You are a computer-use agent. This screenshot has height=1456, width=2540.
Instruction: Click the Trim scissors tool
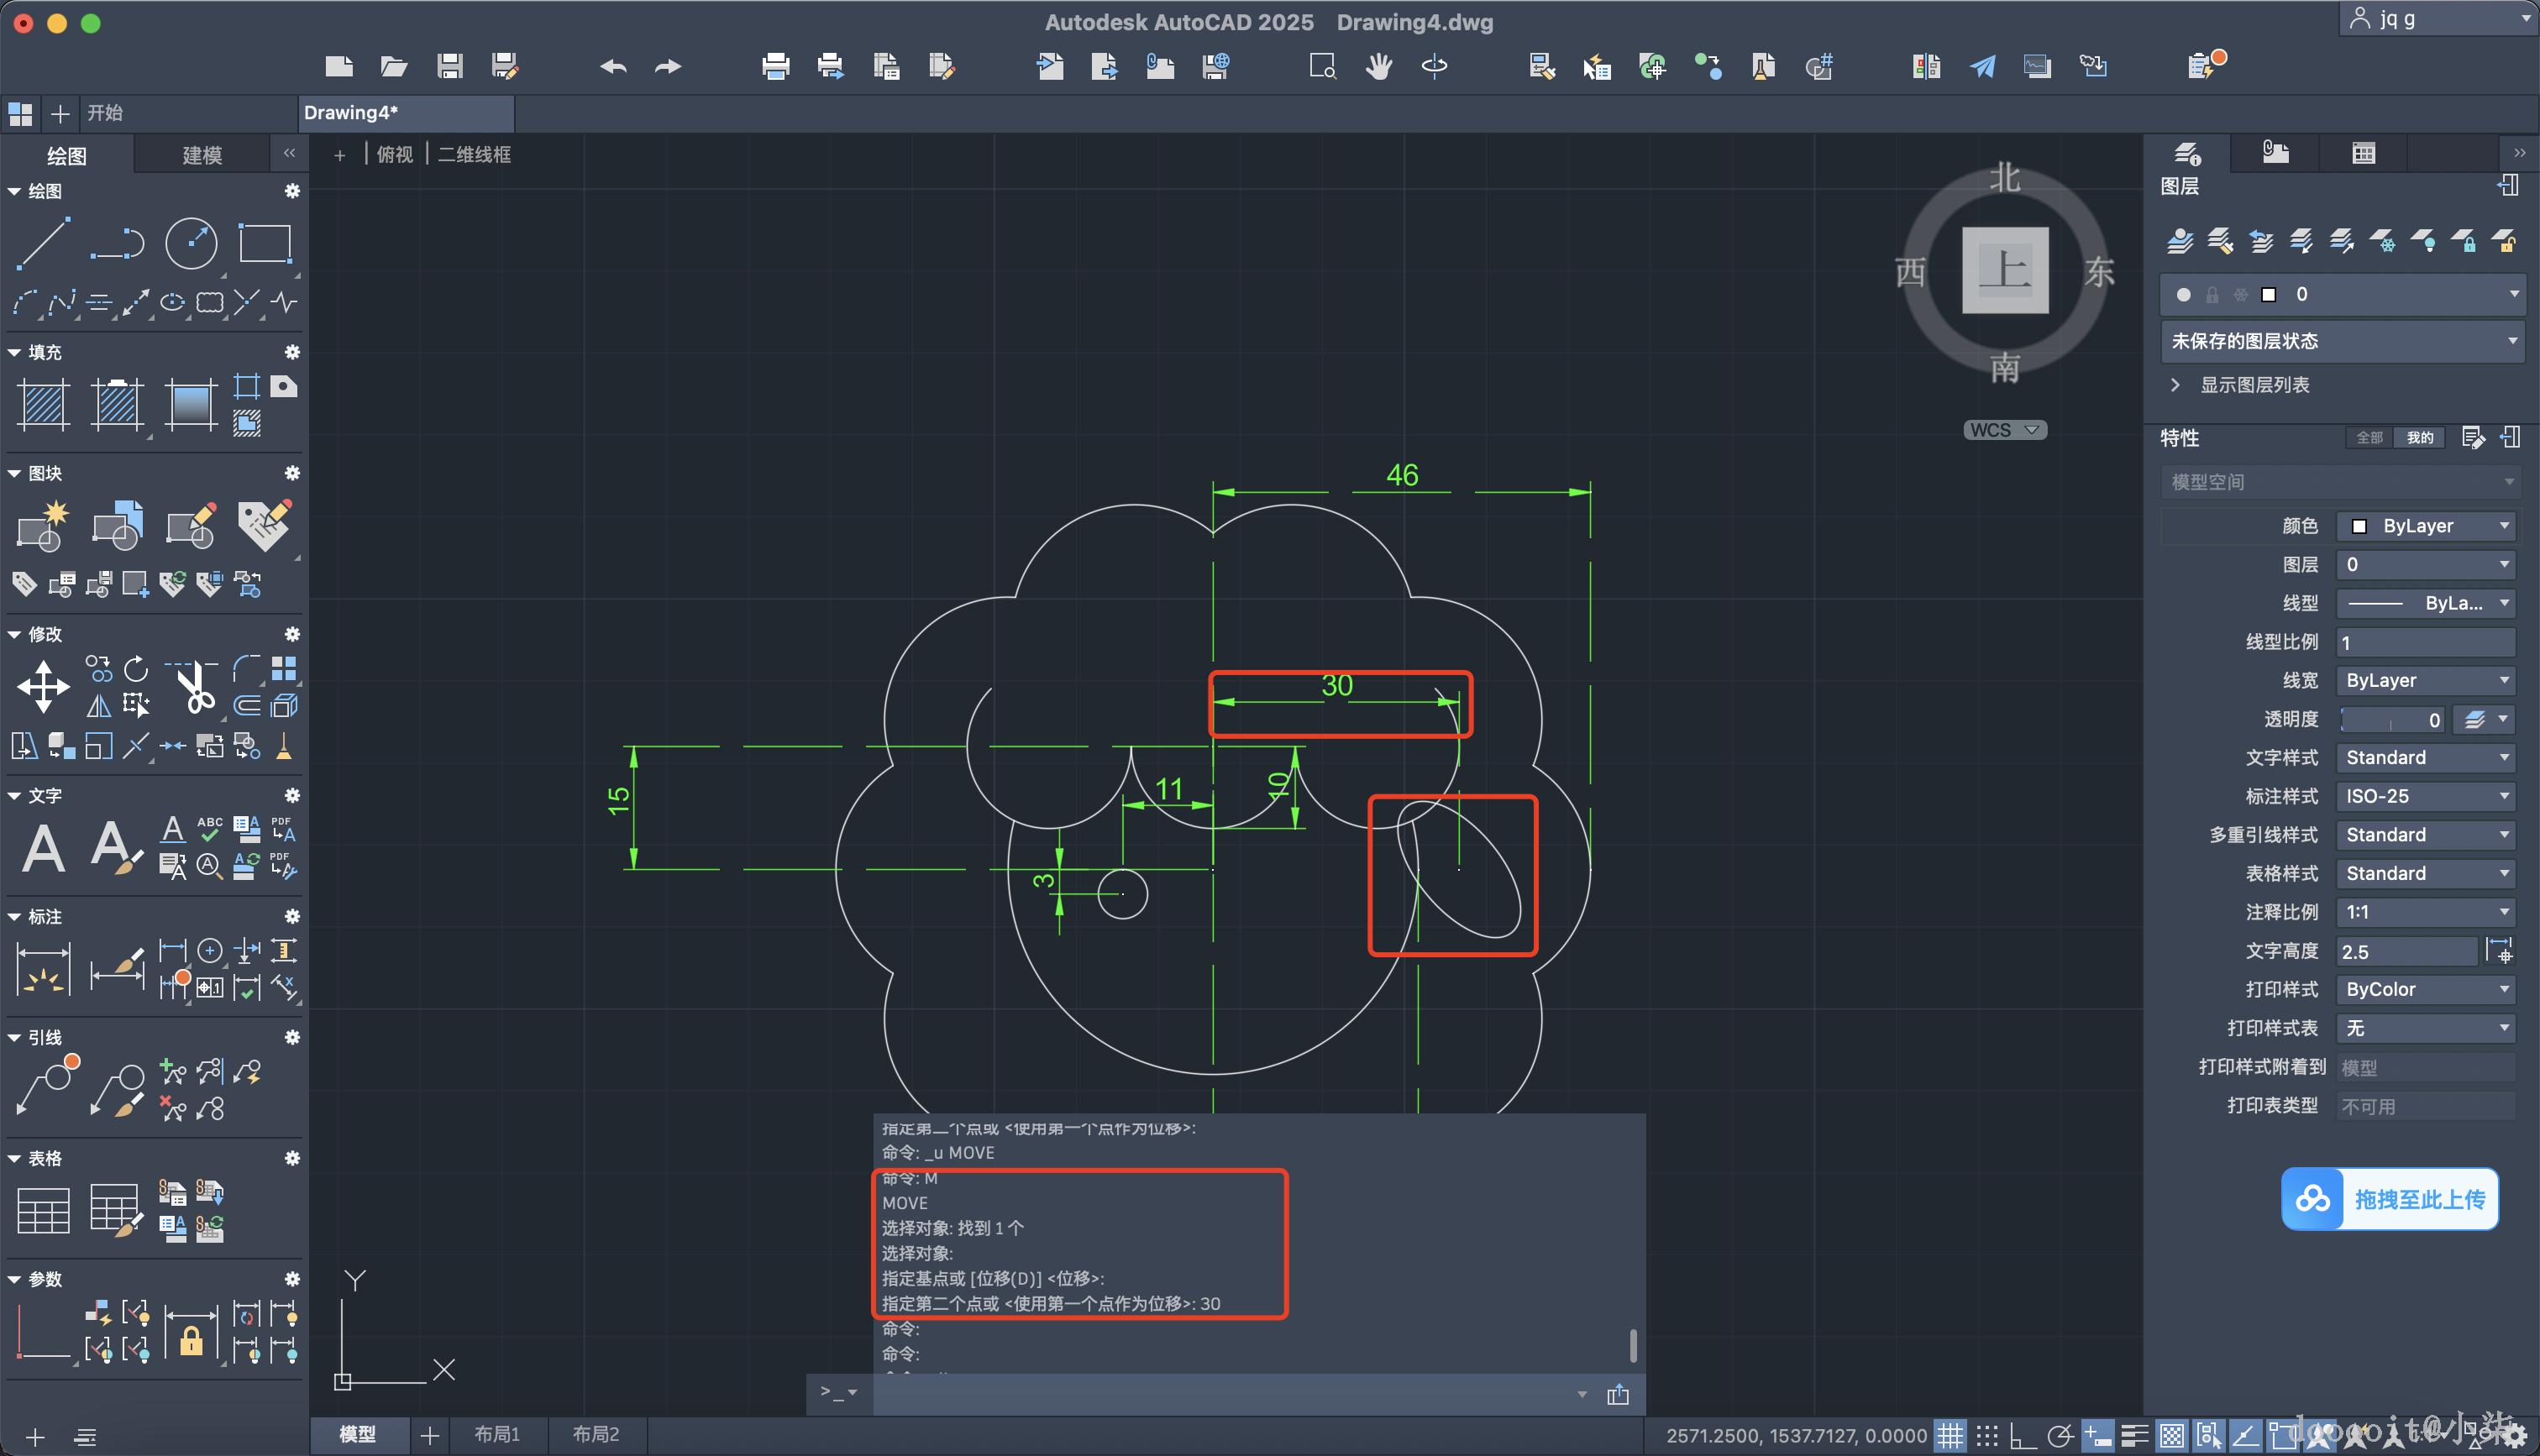tap(195, 686)
